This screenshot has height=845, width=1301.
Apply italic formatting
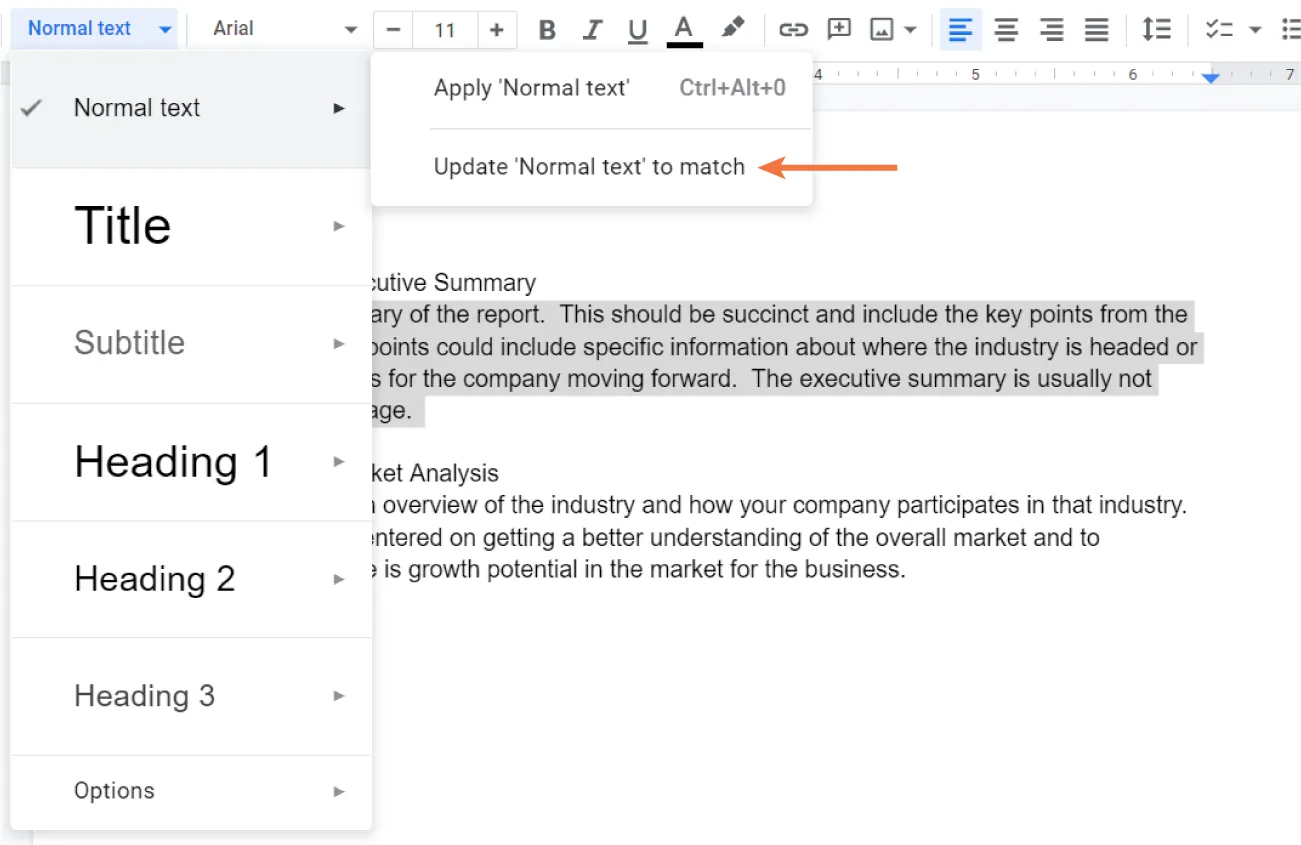[x=592, y=29]
